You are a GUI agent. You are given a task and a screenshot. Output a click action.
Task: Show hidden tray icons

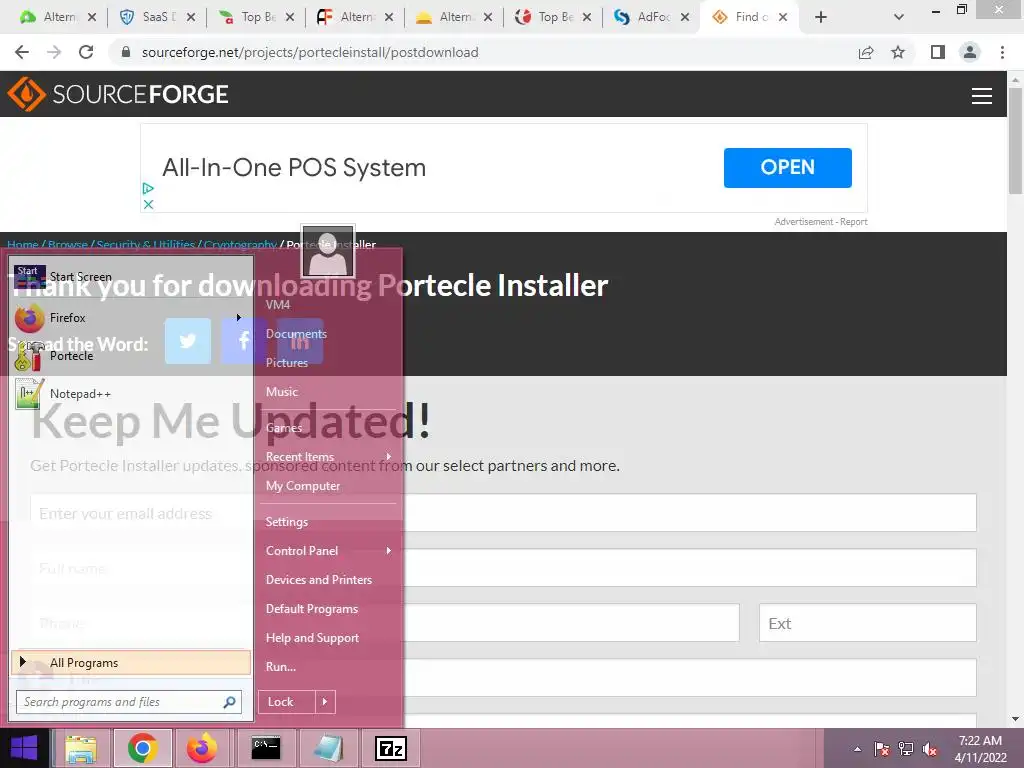point(857,749)
